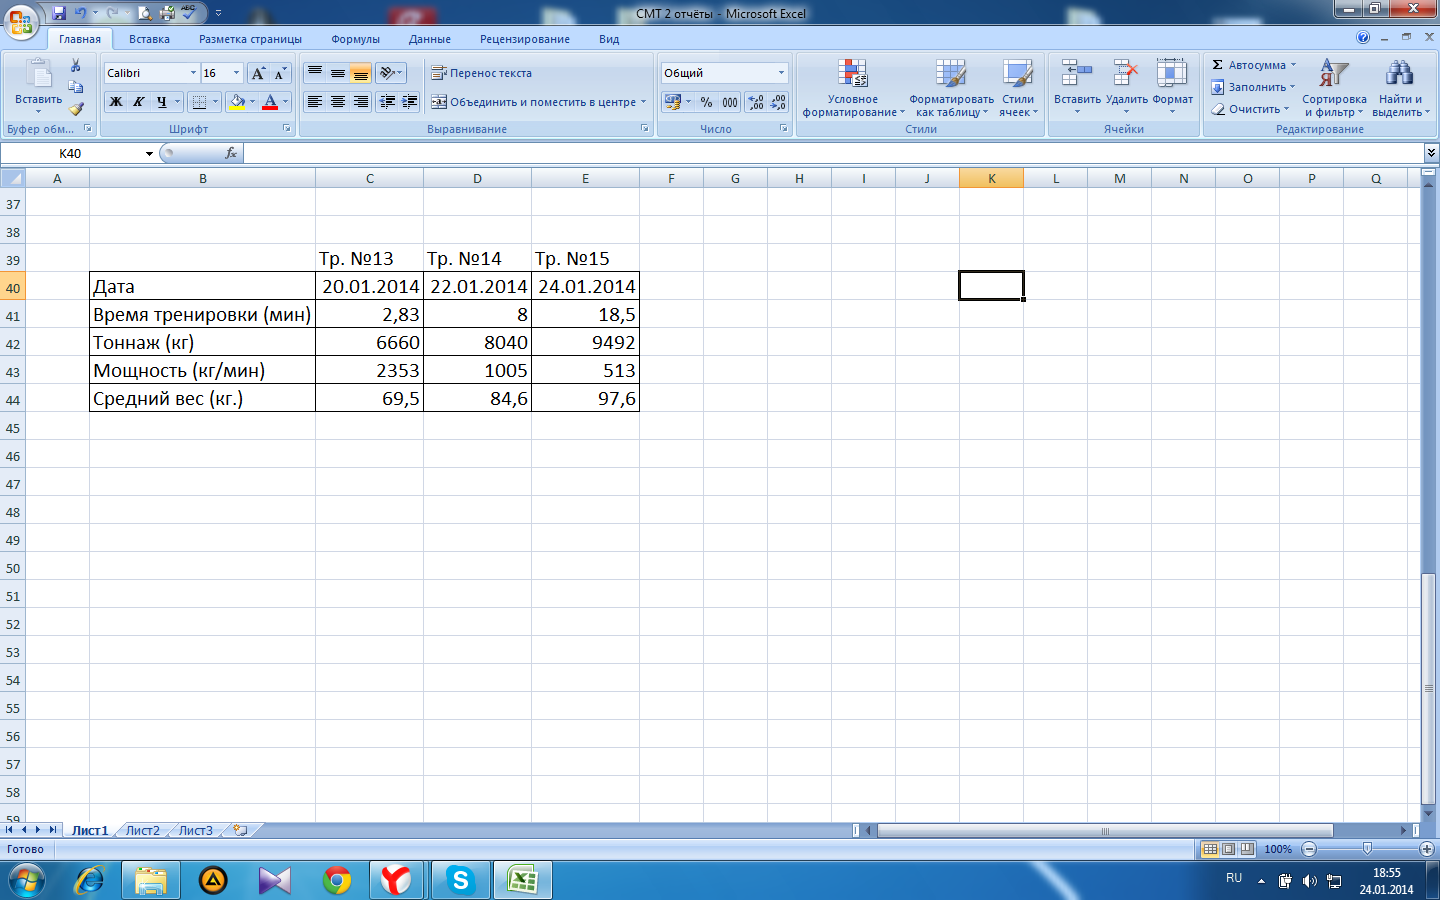Click the Сортировка и фильтр icon
This screenshot has height=900, width=1440.
click(x=1333, y=88)
